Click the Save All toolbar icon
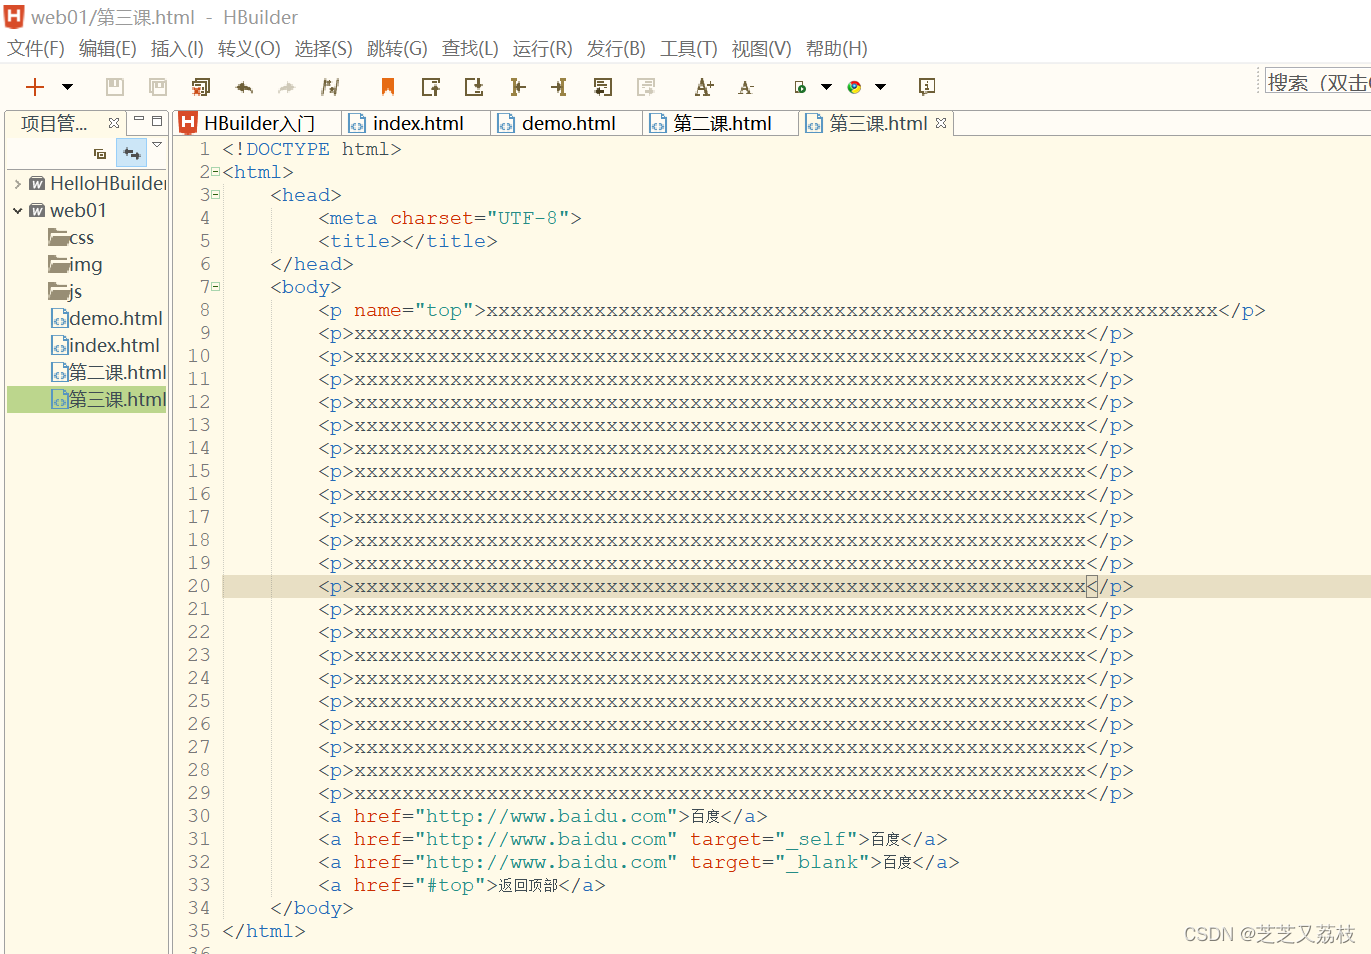Viewport: 1371px width, 954px height. pos(158,87)
